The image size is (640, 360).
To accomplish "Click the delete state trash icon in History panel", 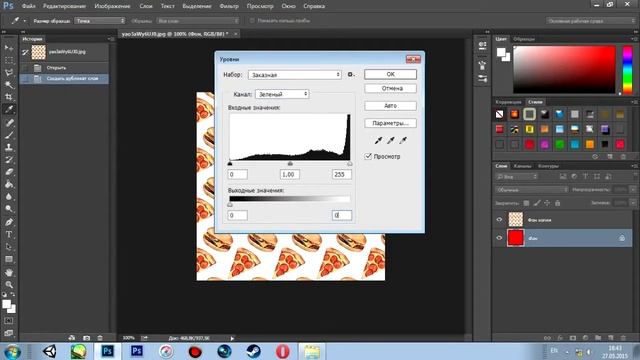I will (x=100, y=338).
